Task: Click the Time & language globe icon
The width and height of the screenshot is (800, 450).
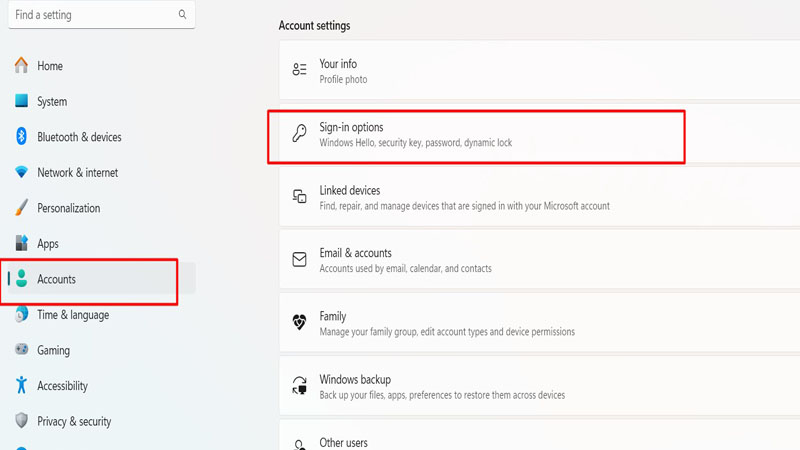Action: (x=21, y=314)
